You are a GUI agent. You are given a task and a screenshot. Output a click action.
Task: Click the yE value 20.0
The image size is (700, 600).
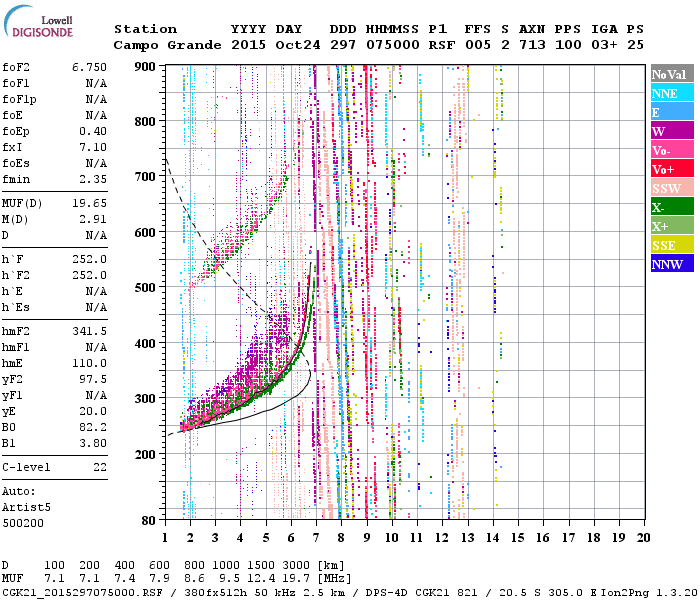93,412
